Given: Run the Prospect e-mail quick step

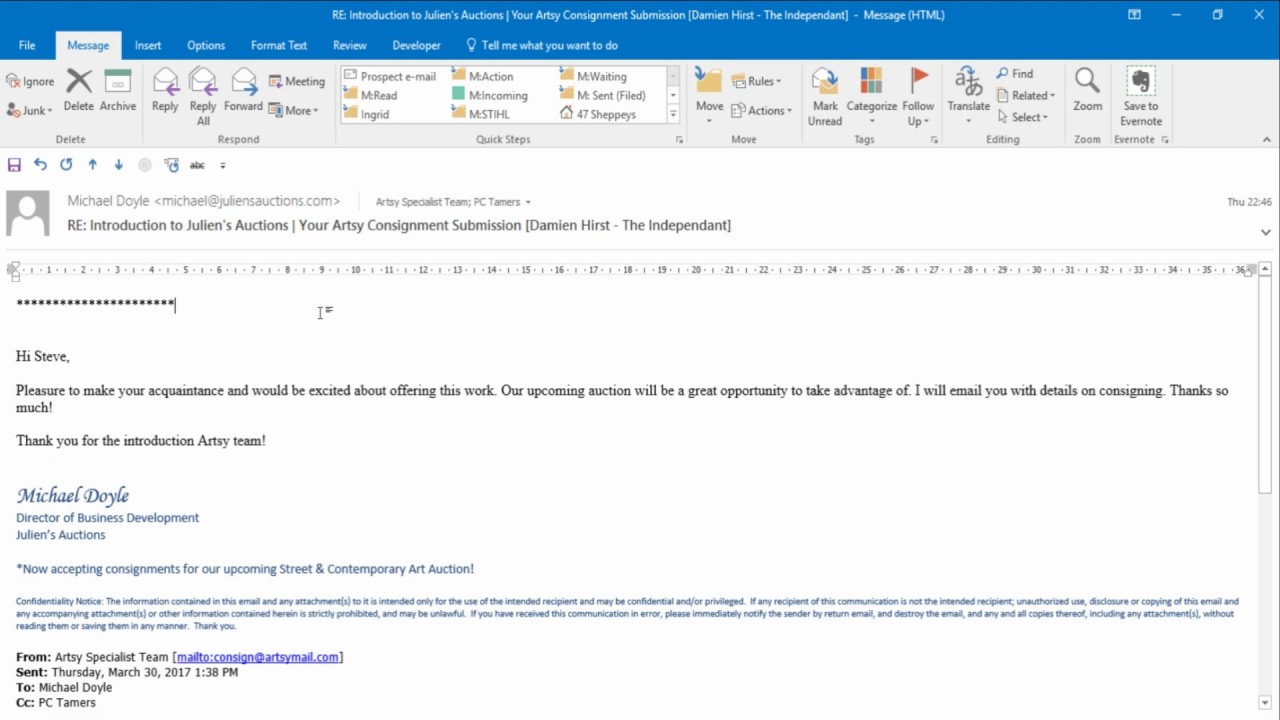Looking at the screenshot, I should [390, 76].
